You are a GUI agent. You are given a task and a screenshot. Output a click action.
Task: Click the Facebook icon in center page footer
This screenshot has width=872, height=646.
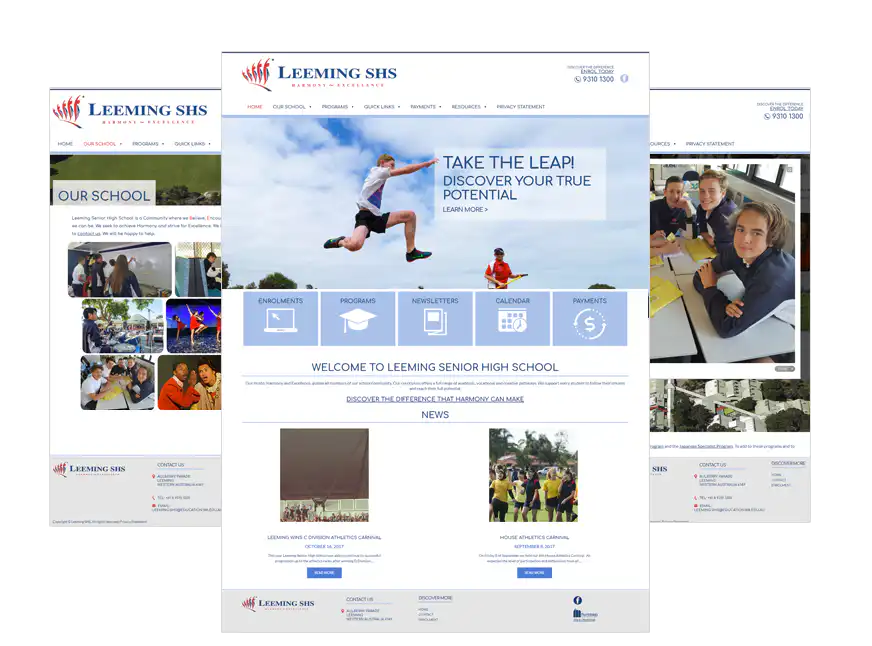[578, 600]
